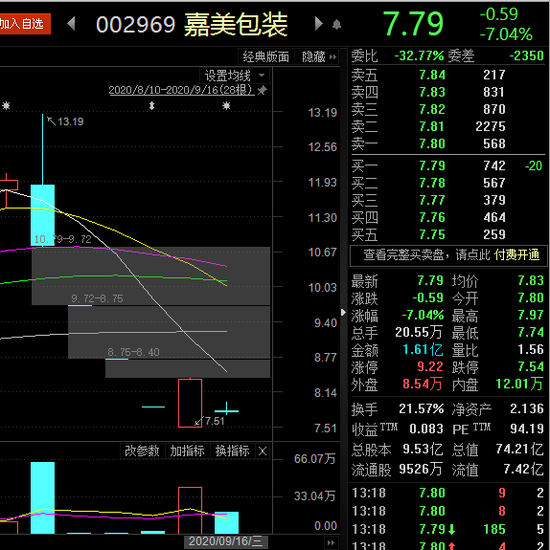550x550 pixels.
Task: Click the 2020/09/16 date label
Action: 226,542
